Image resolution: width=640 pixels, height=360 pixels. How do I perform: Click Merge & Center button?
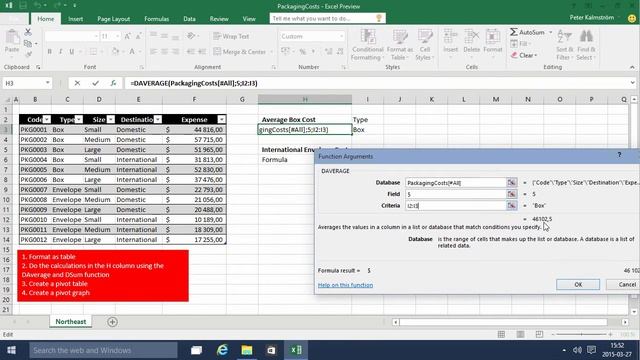(x=240, y=52)
